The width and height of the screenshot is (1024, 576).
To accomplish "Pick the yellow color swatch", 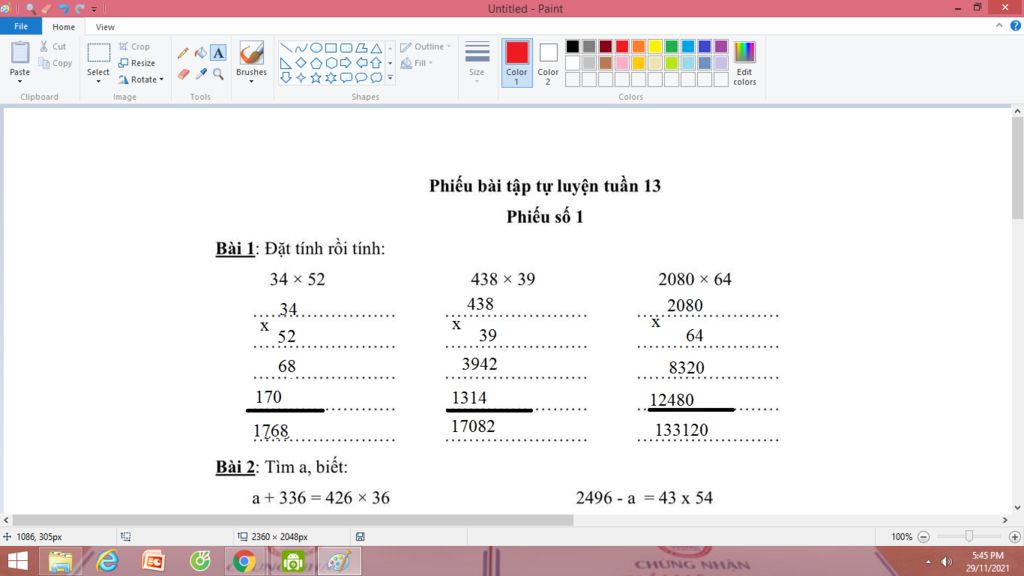I will (655, 46).
